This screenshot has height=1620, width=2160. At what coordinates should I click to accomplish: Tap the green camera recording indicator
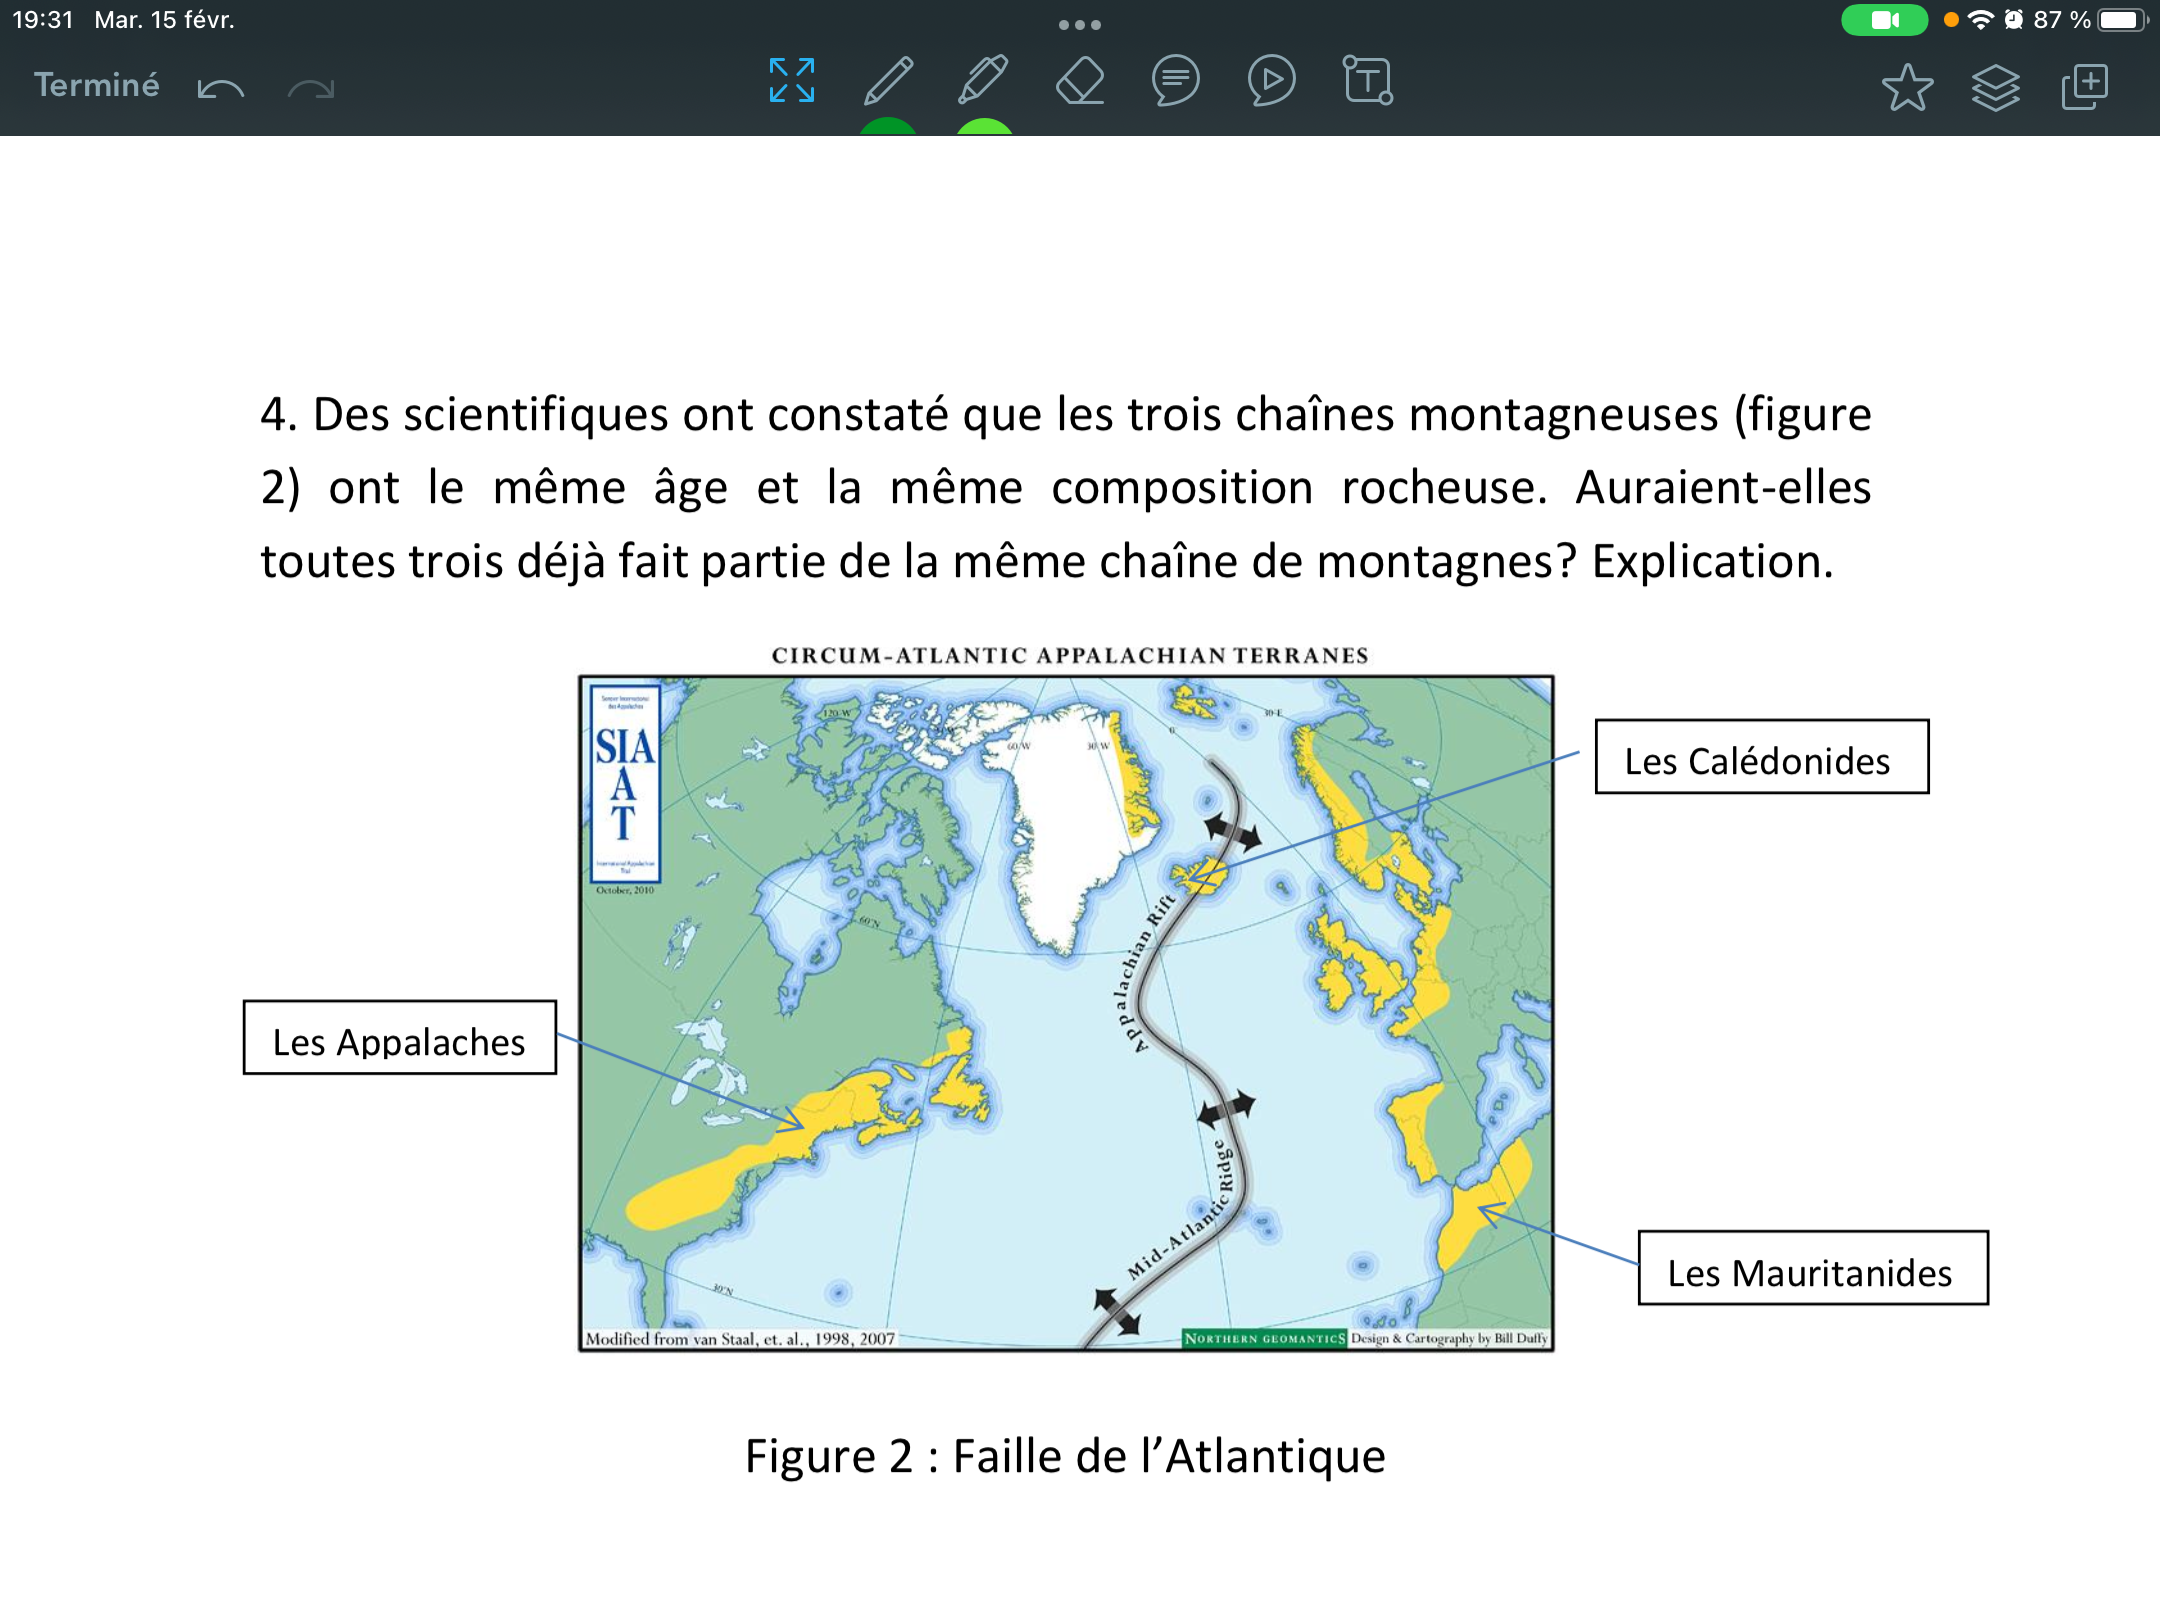[x=1884, y=20]
